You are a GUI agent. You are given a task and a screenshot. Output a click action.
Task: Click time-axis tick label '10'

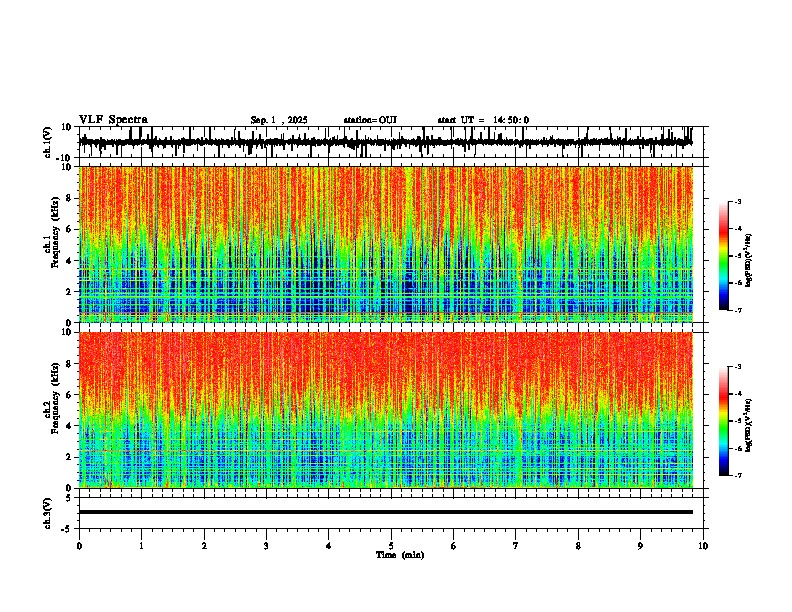pos(703,546)
